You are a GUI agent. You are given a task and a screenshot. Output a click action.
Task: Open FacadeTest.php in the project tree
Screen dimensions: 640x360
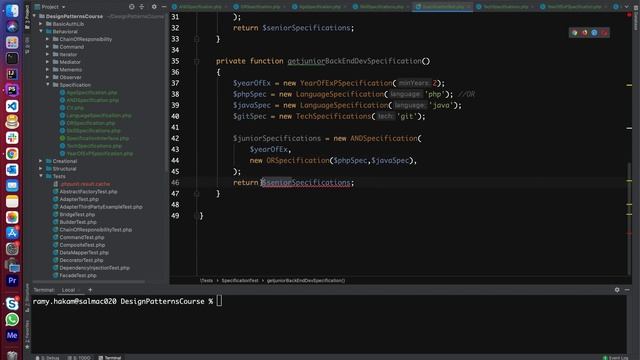click(78, 276)
